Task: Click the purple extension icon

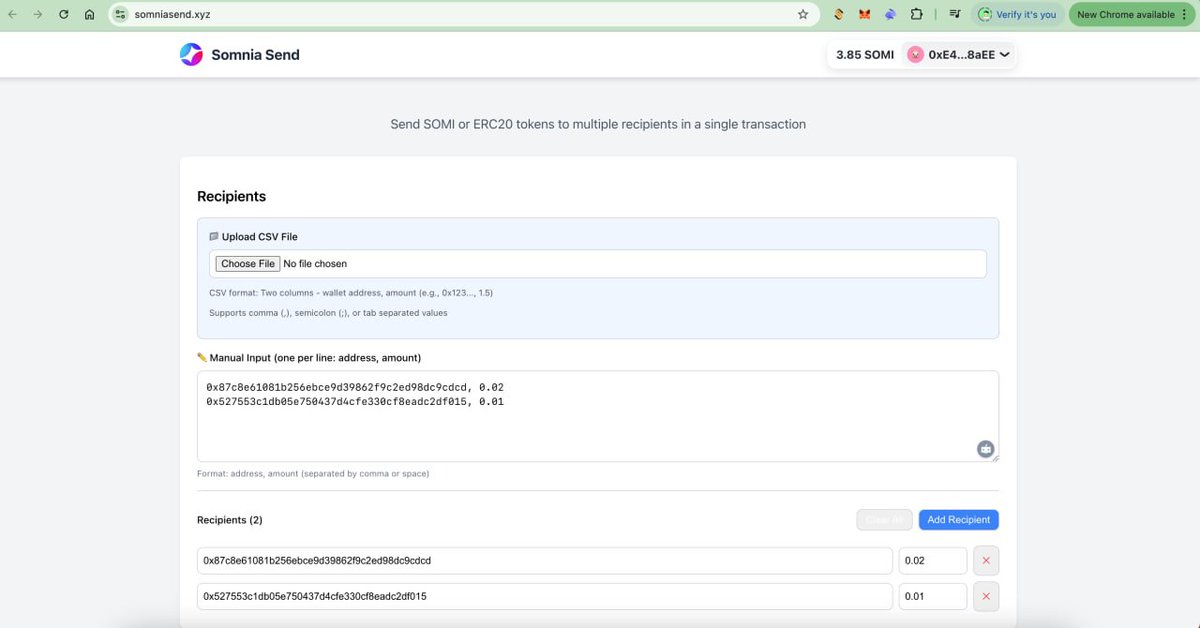Action: [890, 15]
